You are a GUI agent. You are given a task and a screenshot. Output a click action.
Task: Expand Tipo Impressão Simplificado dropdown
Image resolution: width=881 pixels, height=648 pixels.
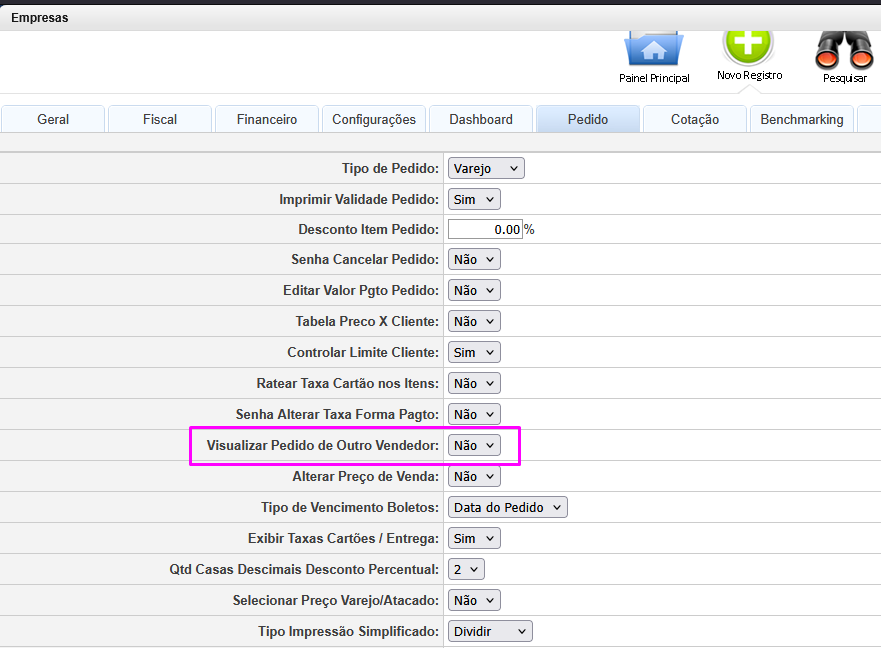pos(490,631)
